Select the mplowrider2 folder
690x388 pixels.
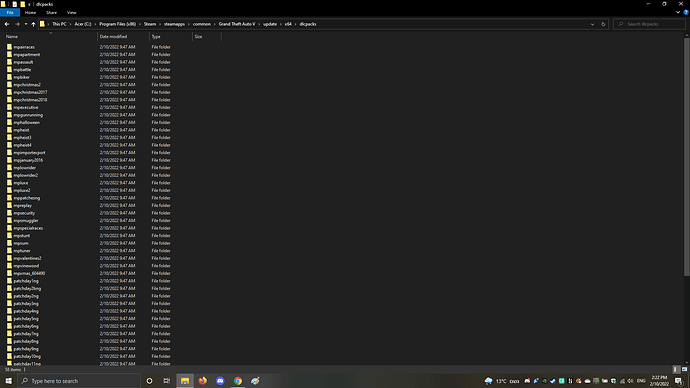[x=26, y=175]
